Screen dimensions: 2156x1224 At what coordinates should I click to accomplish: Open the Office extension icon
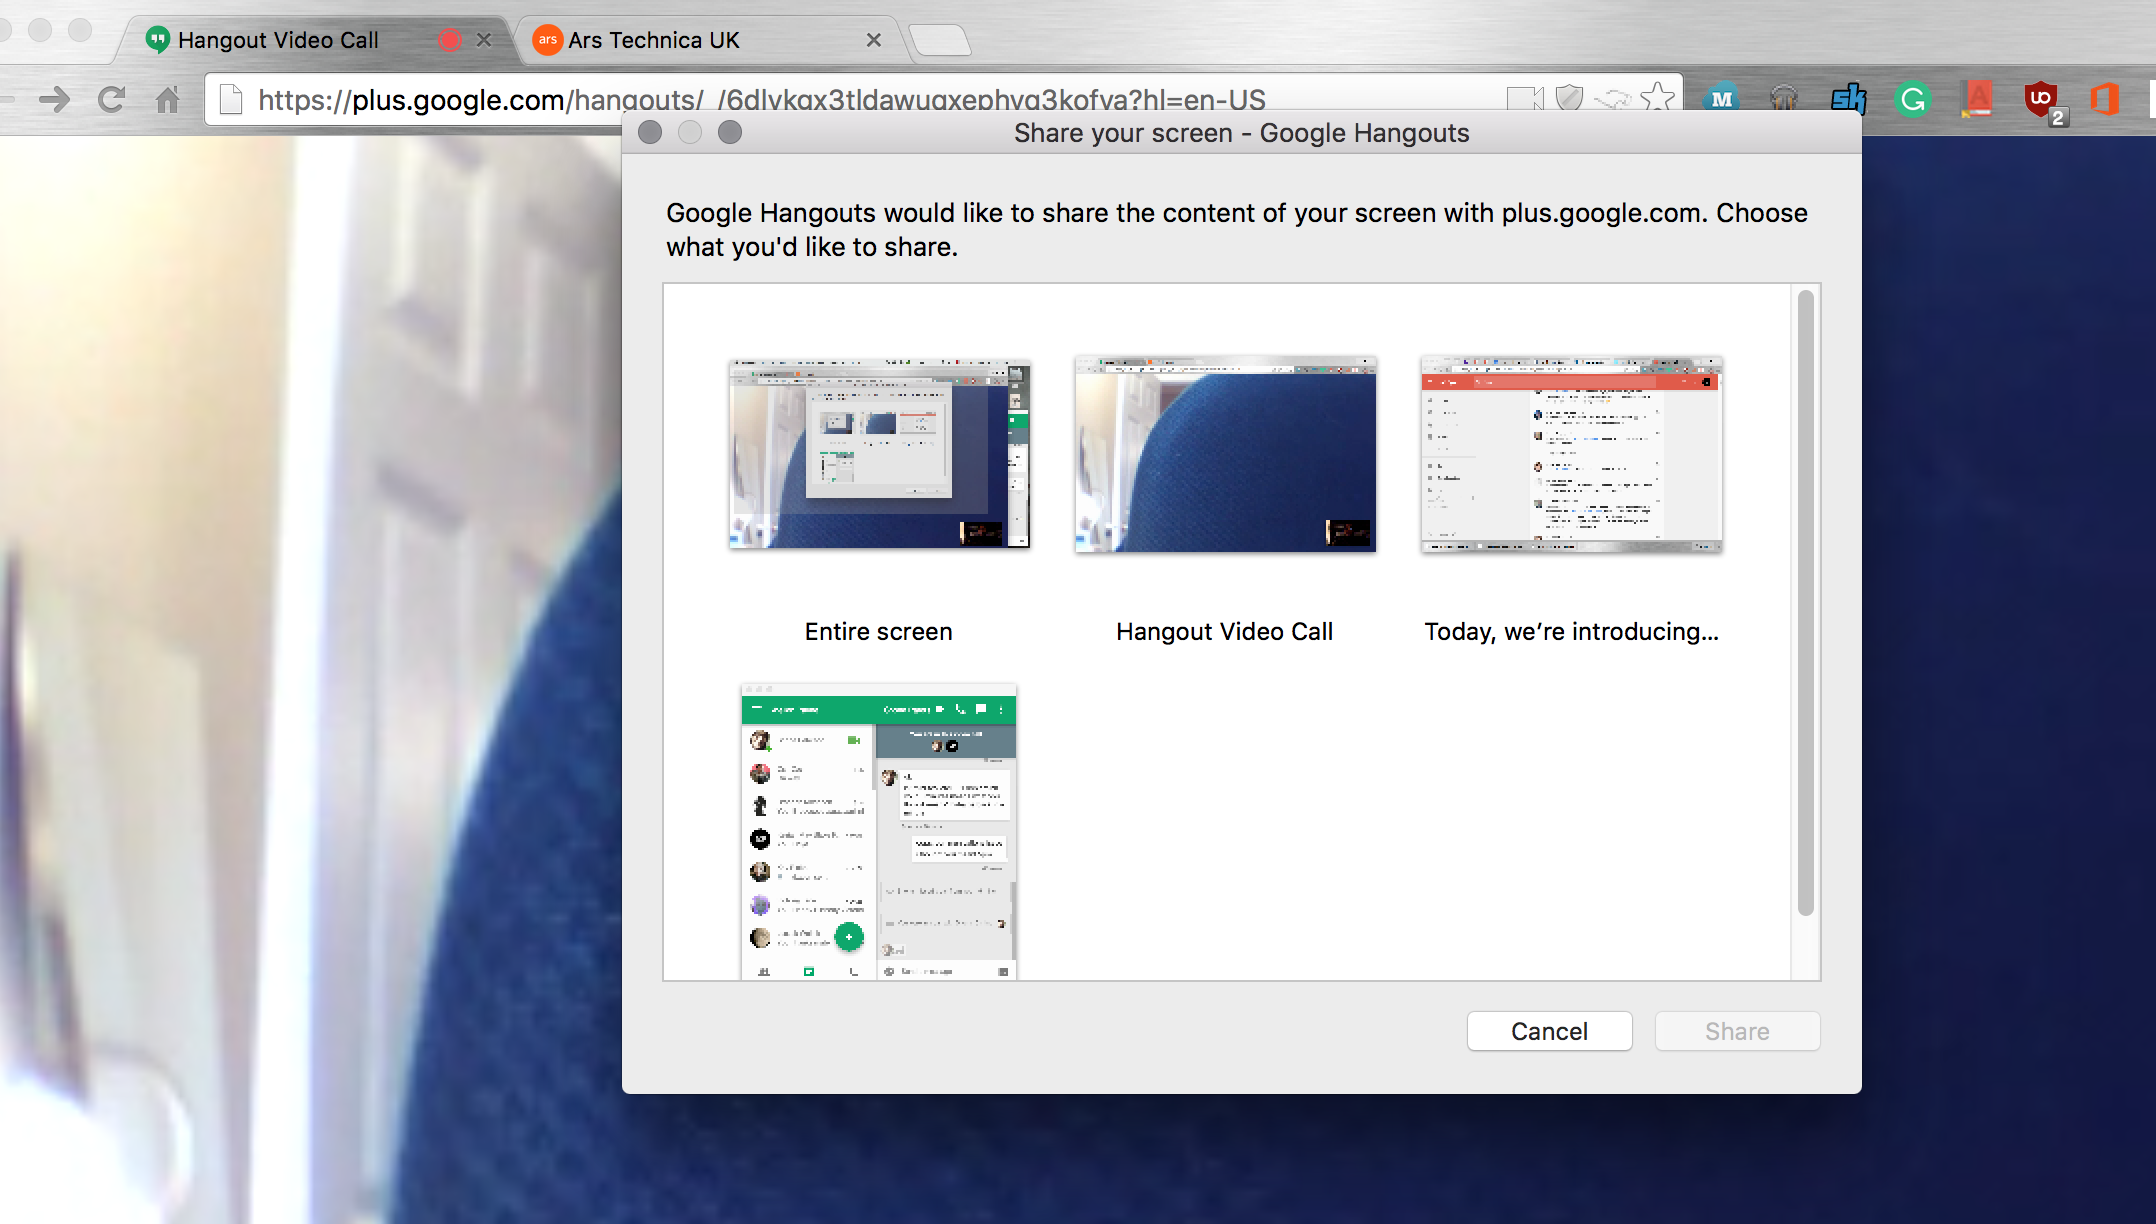[2105, 99]
